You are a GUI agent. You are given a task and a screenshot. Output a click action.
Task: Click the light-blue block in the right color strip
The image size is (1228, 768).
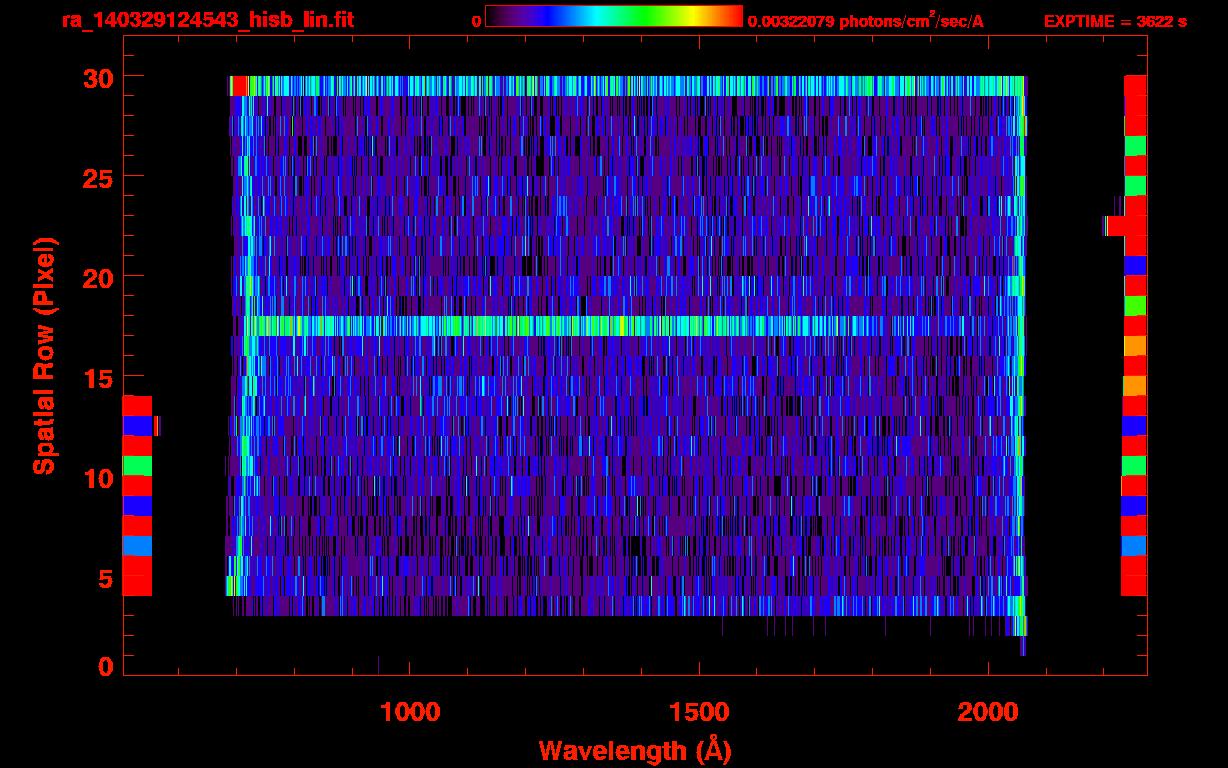[x=1134, y=545]
